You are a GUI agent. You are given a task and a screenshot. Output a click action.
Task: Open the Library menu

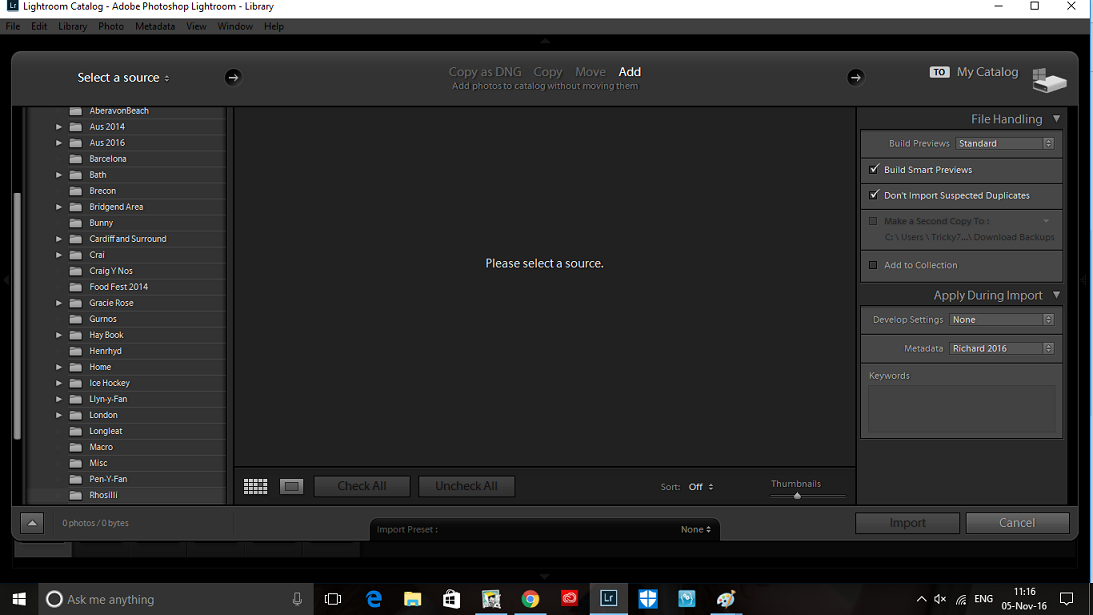(x=72, y=26)
